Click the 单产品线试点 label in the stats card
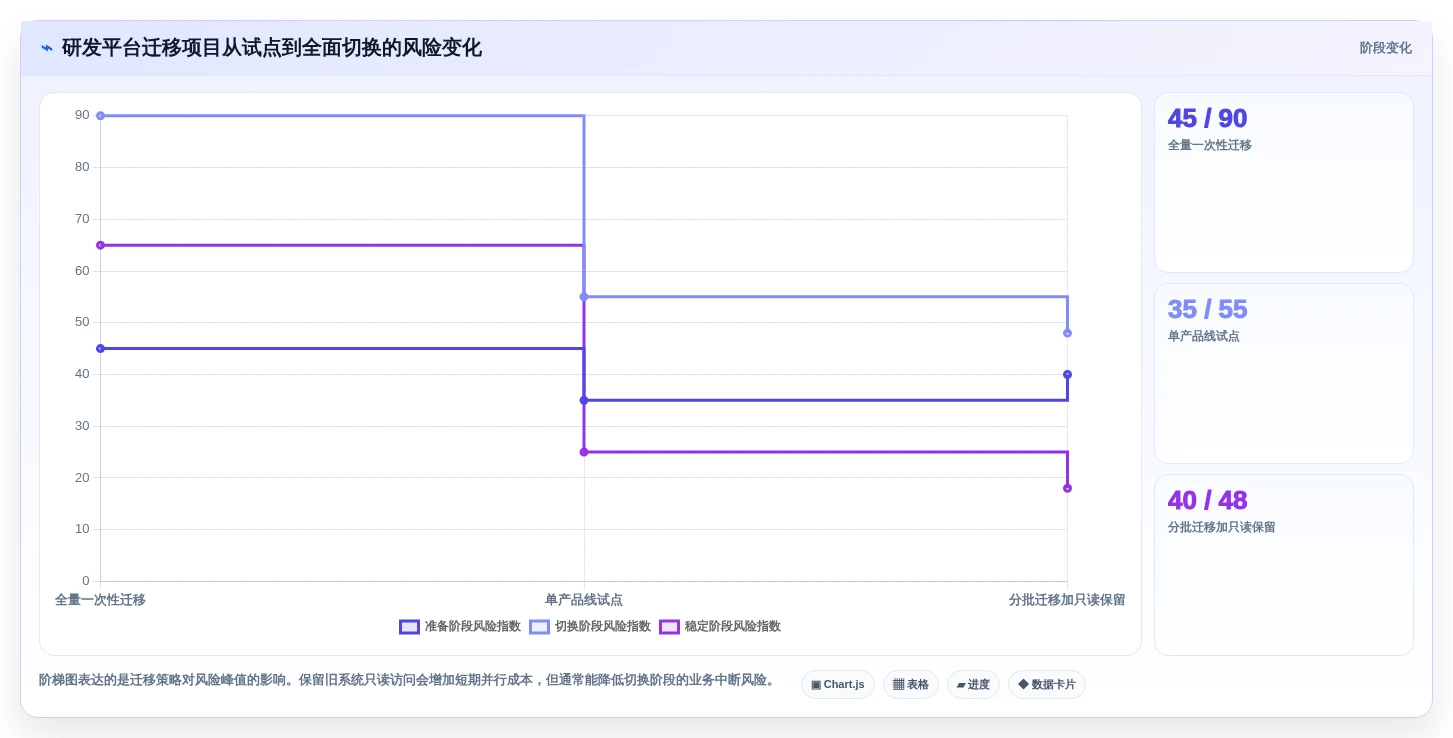1453x738 pixels. click(1203, 336)
